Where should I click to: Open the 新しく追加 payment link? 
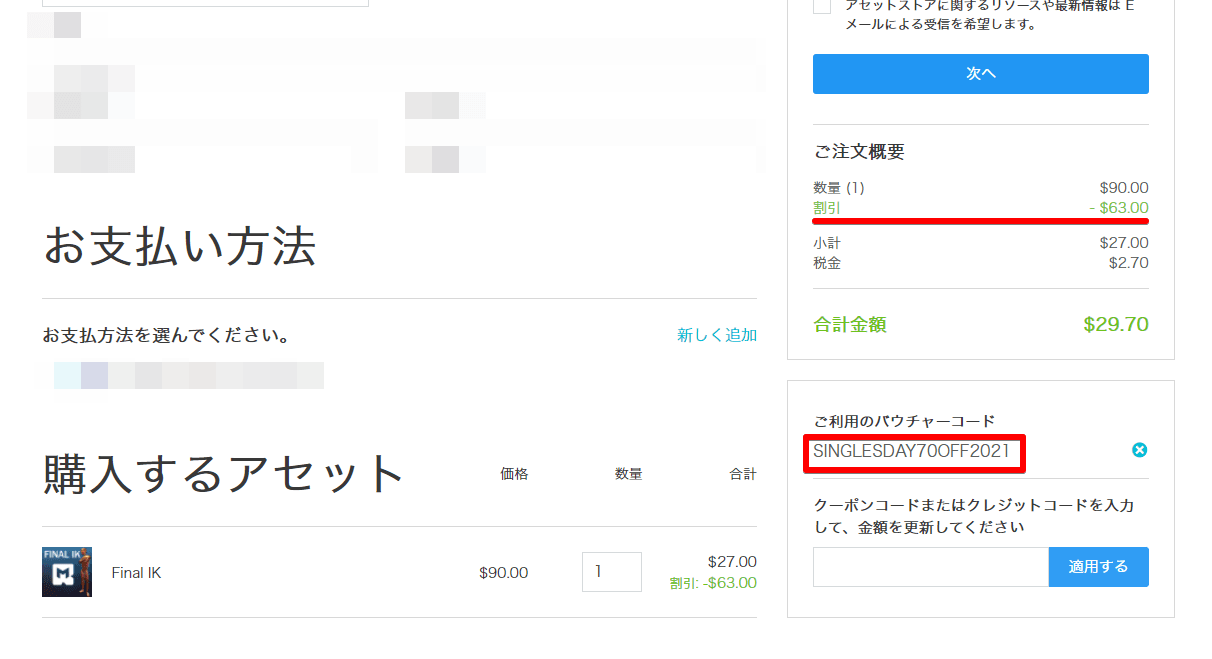point(716,335)
